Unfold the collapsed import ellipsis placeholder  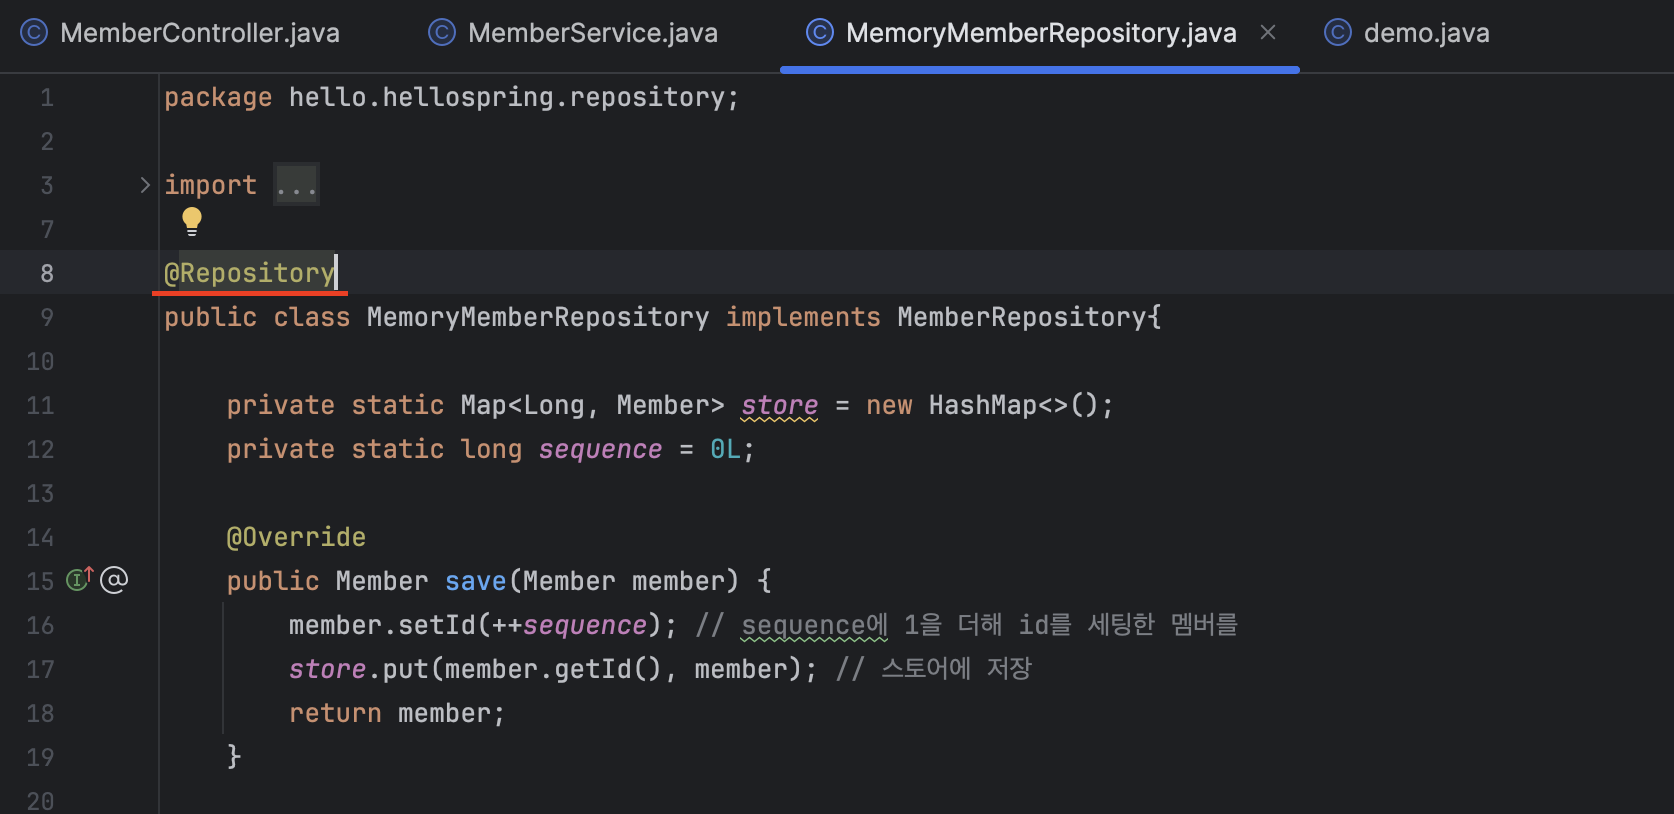(297, 185)
